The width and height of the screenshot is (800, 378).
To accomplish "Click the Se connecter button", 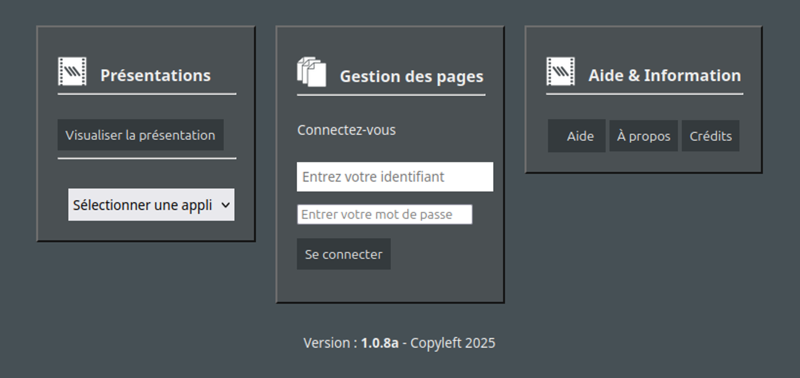I will [x=344, y=254].
